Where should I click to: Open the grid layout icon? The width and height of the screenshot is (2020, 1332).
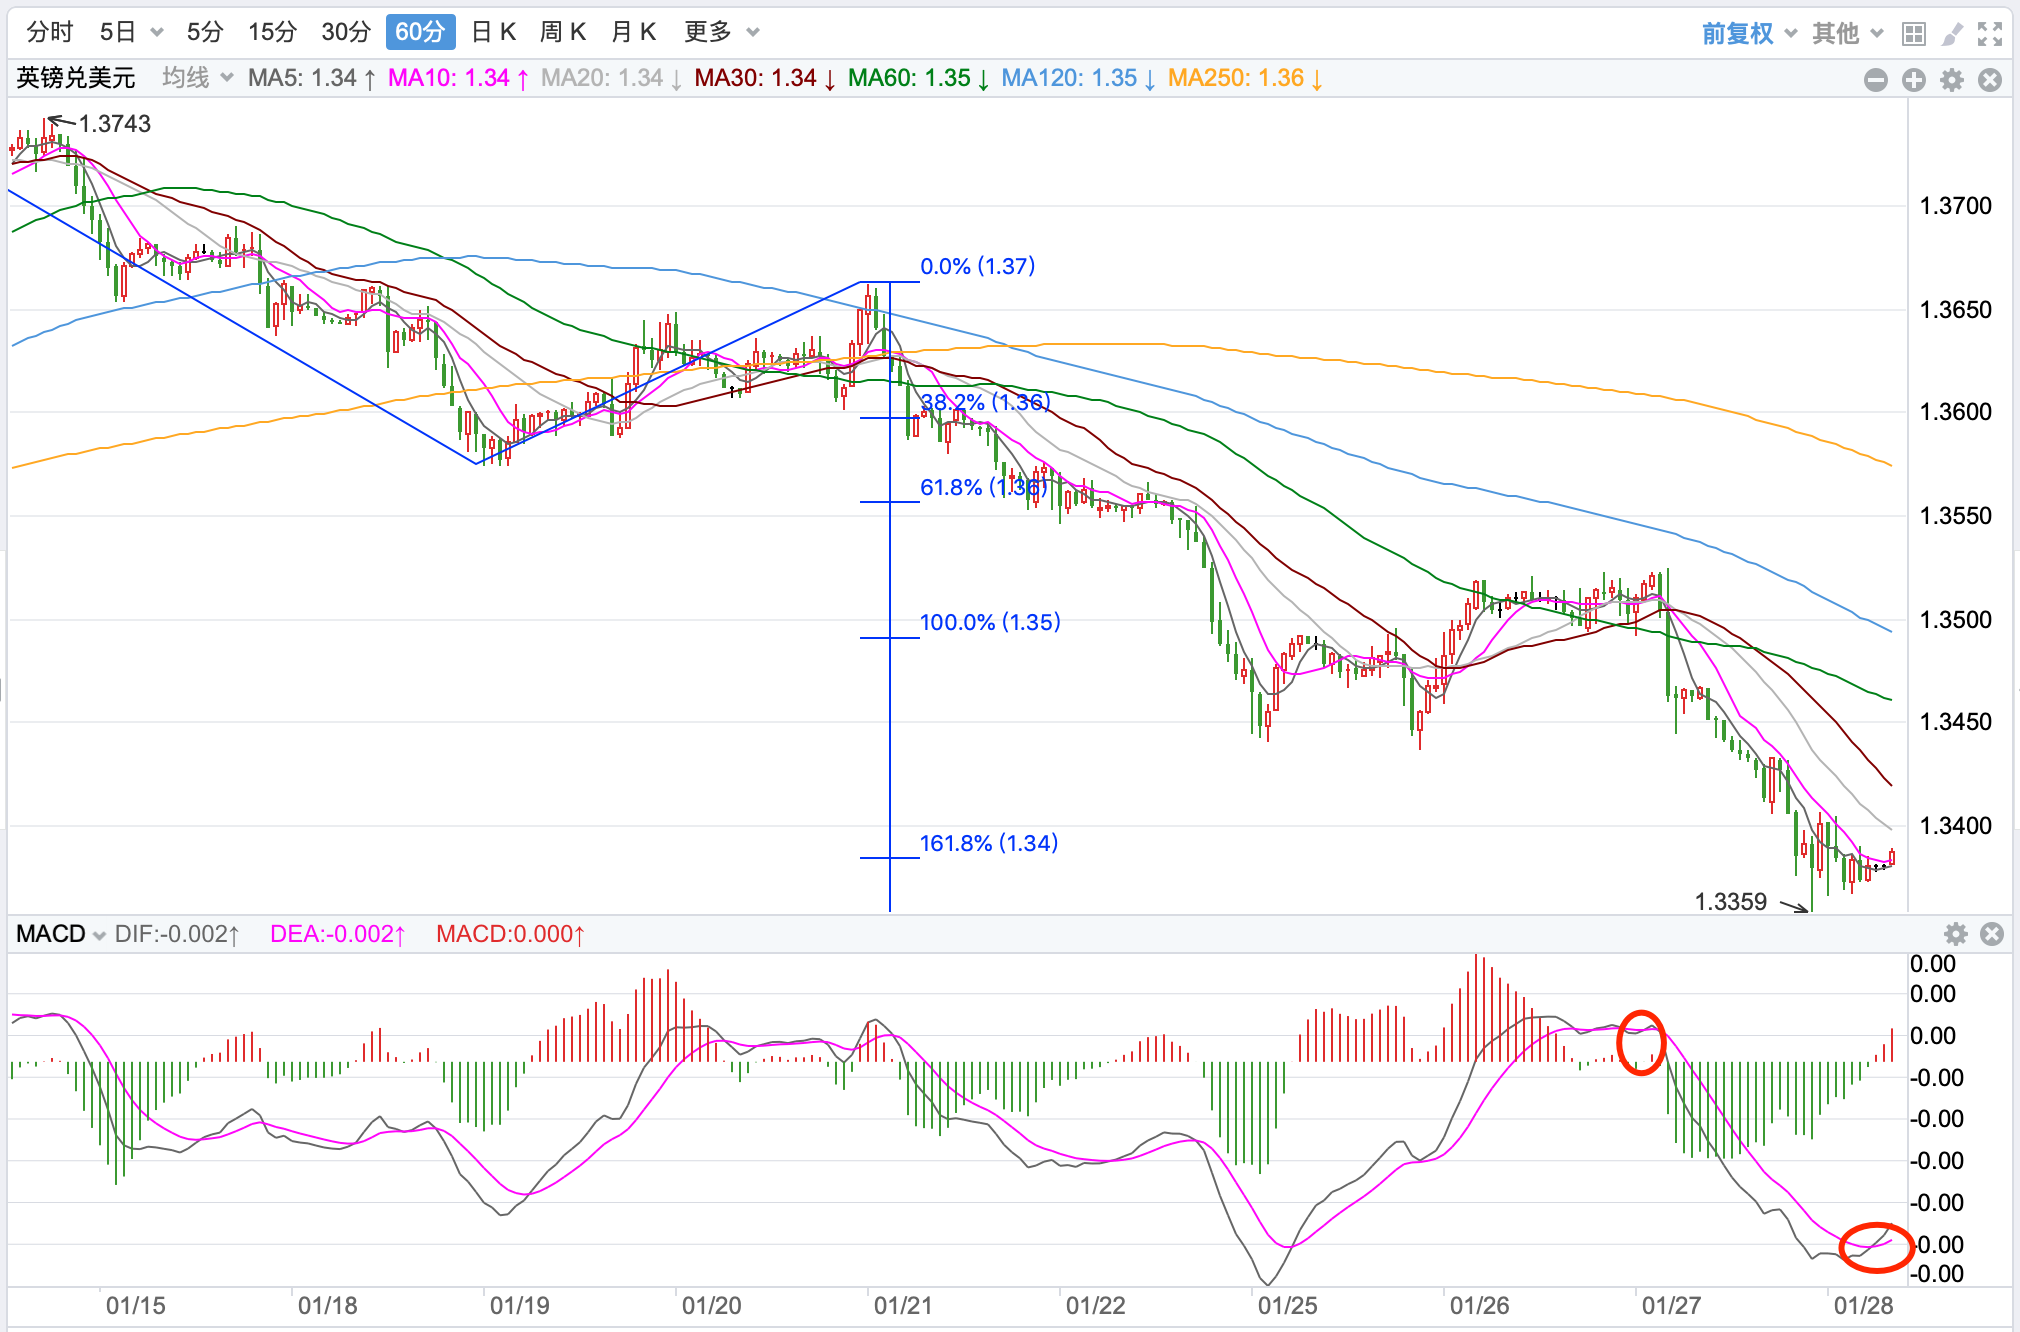click(1913, 34)
